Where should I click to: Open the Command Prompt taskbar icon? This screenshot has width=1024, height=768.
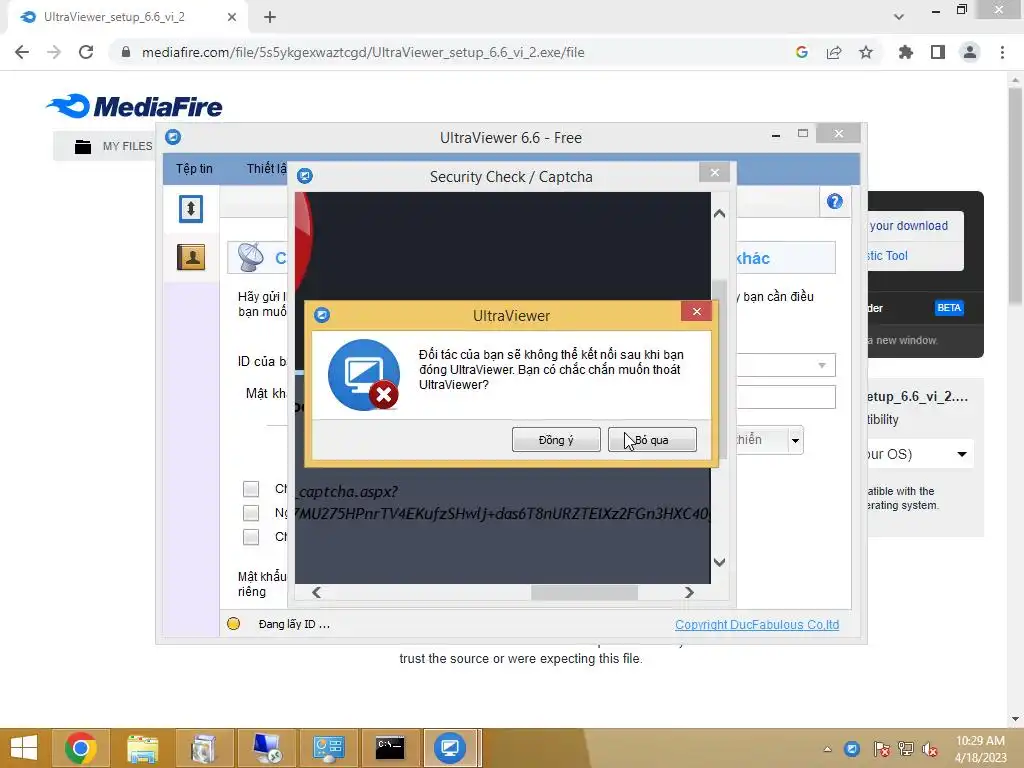390,748
